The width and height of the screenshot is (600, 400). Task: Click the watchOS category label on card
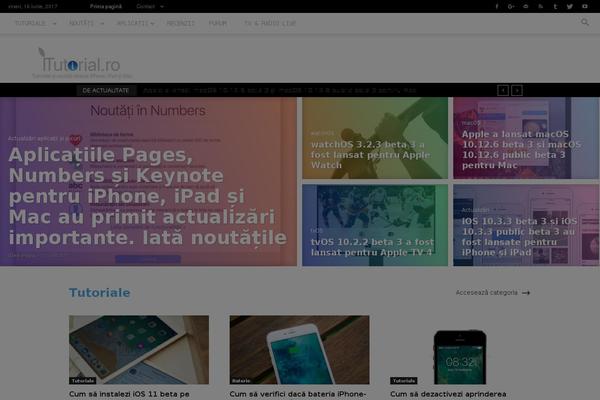click(x=323, y=133)
